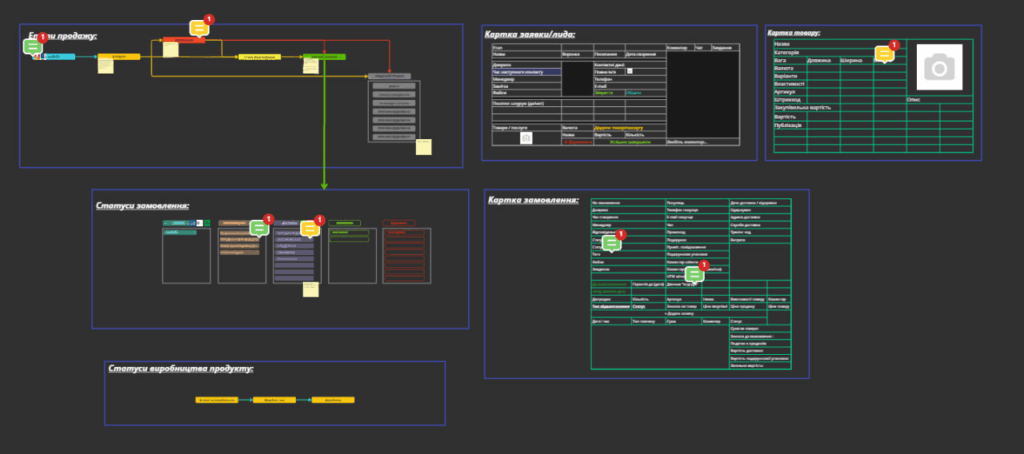
Task: Click first yellow block in production statuses
Action: [x=217, y=400]
